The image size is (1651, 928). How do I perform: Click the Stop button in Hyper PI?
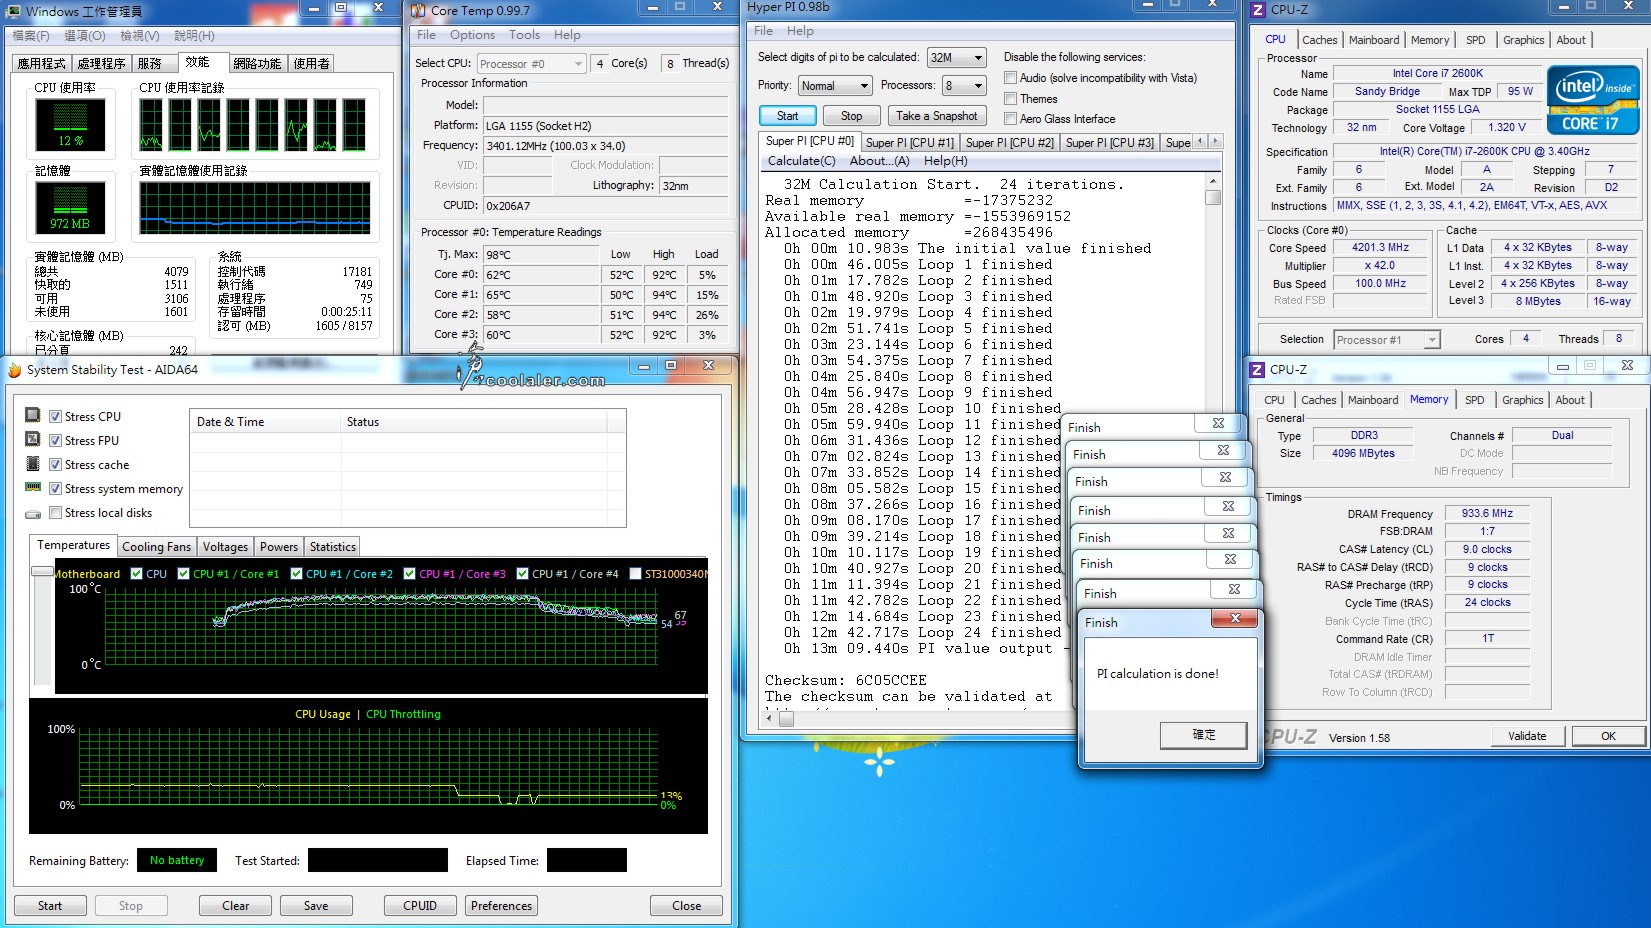(x=851, y=116)
